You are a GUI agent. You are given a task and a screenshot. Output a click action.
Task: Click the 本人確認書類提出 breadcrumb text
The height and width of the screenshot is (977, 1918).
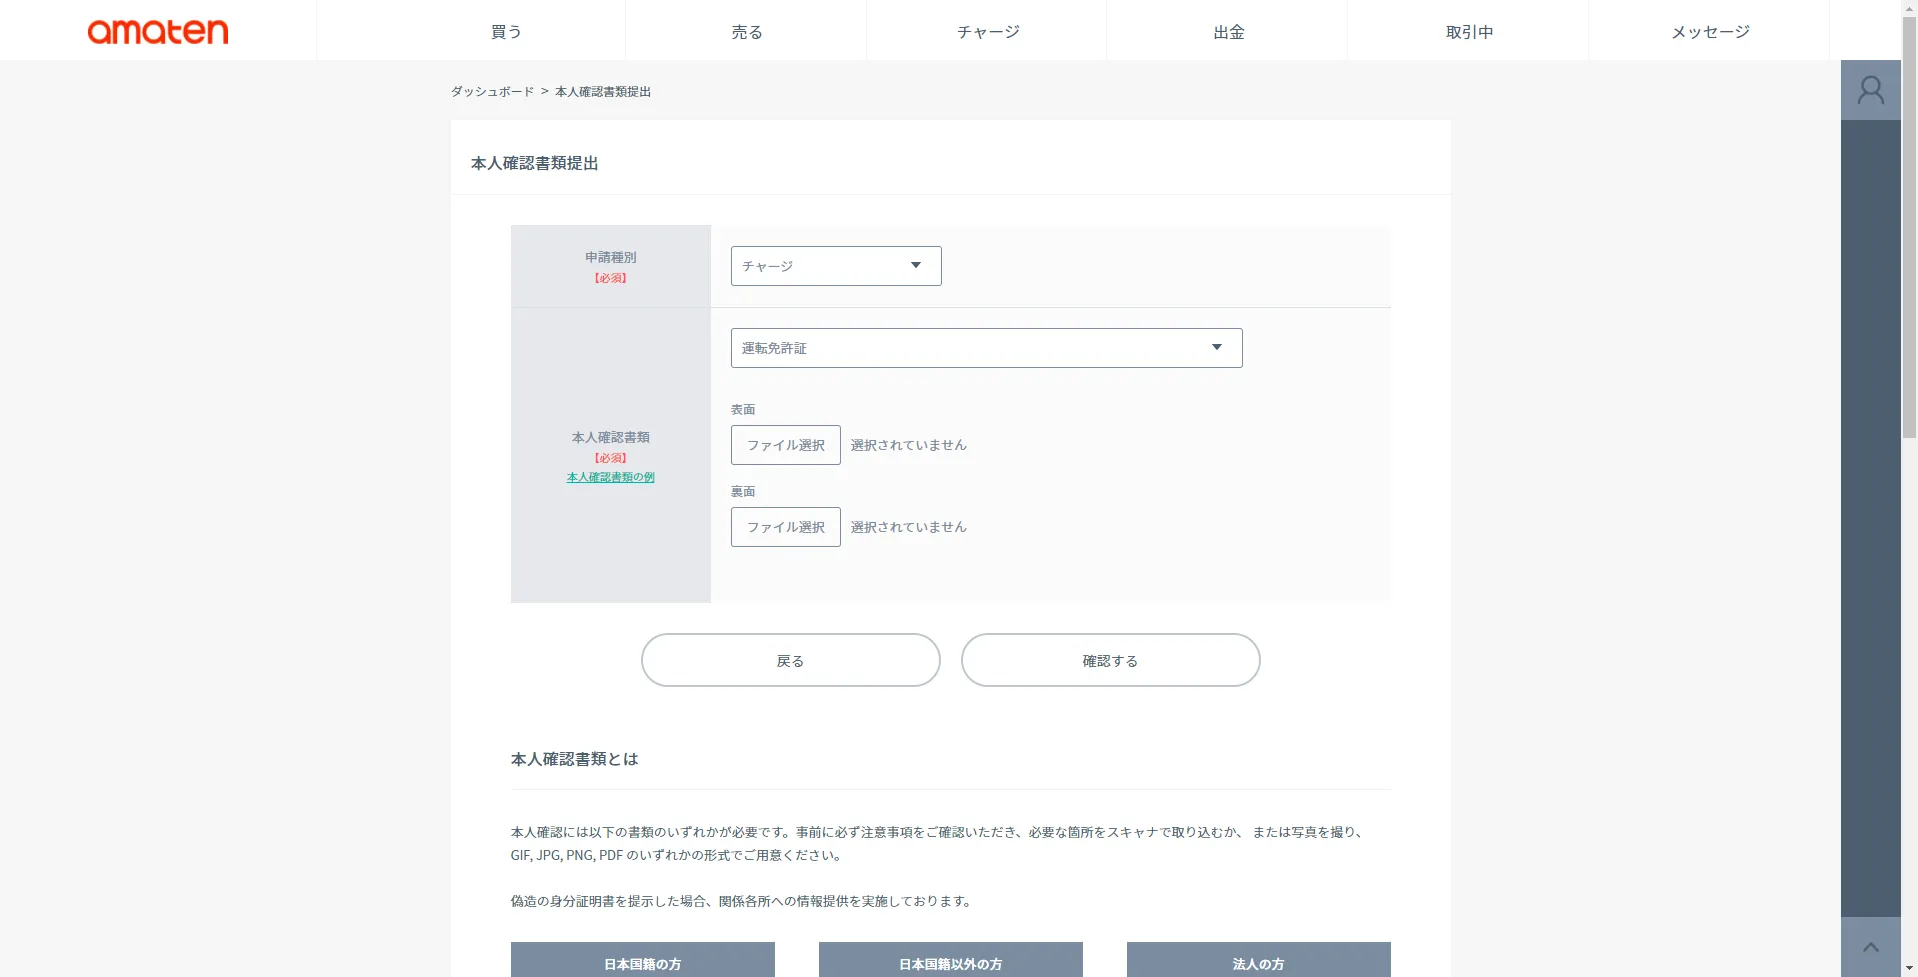point(603,91)
